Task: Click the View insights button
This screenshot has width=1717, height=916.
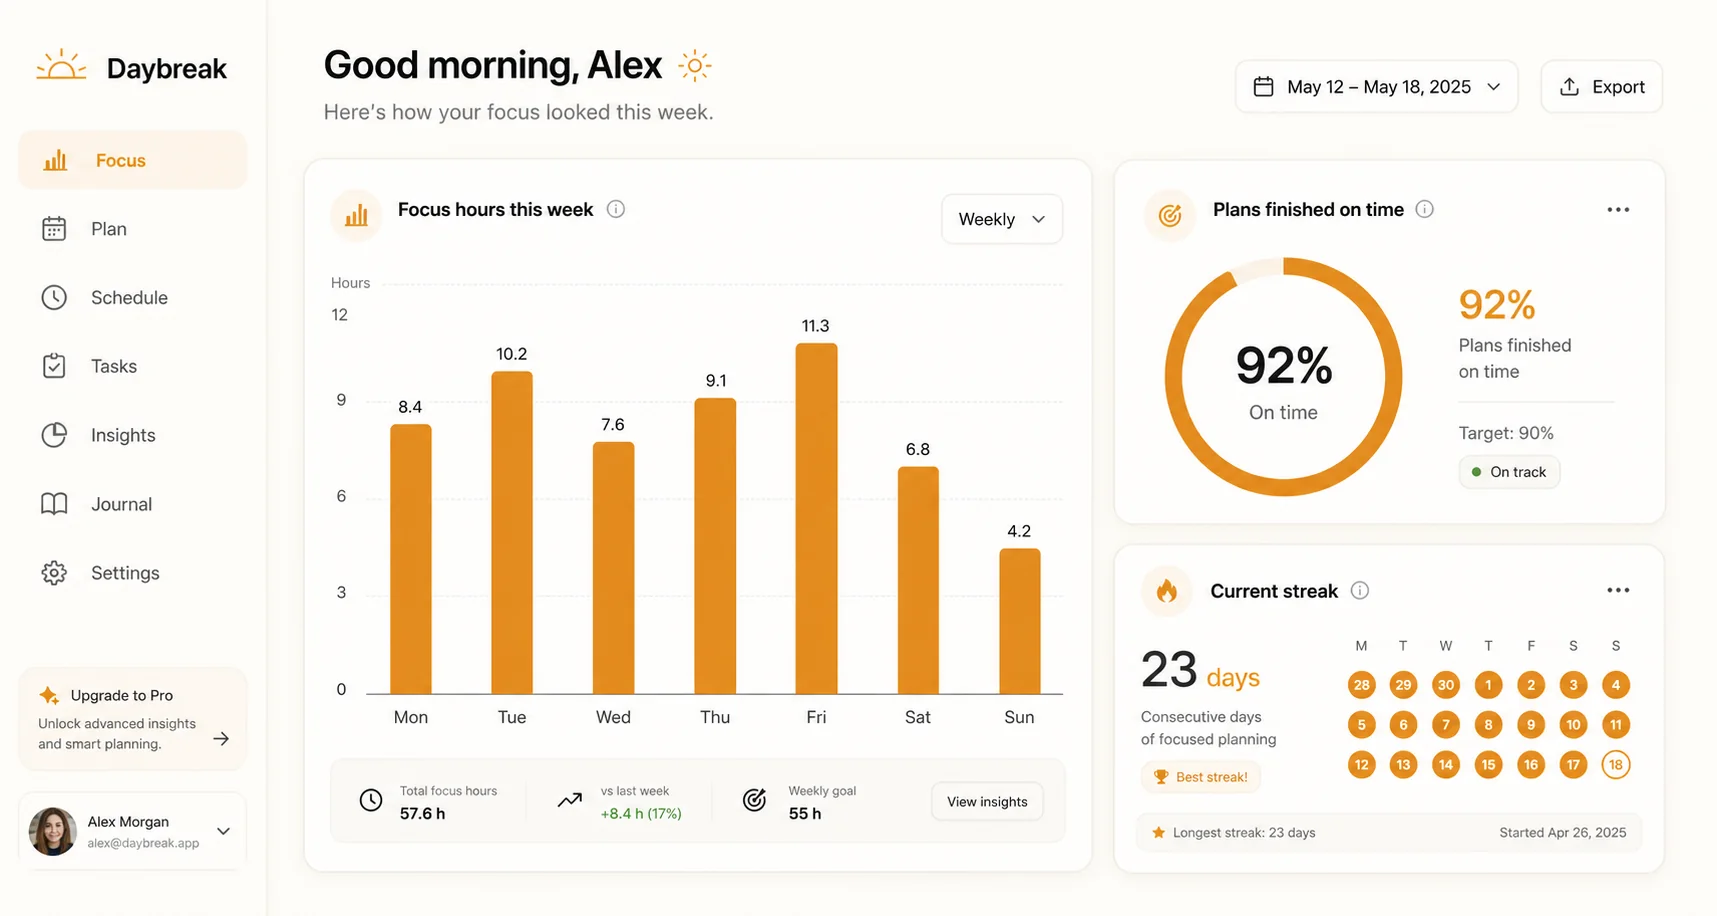Action: tap(987, 802)
